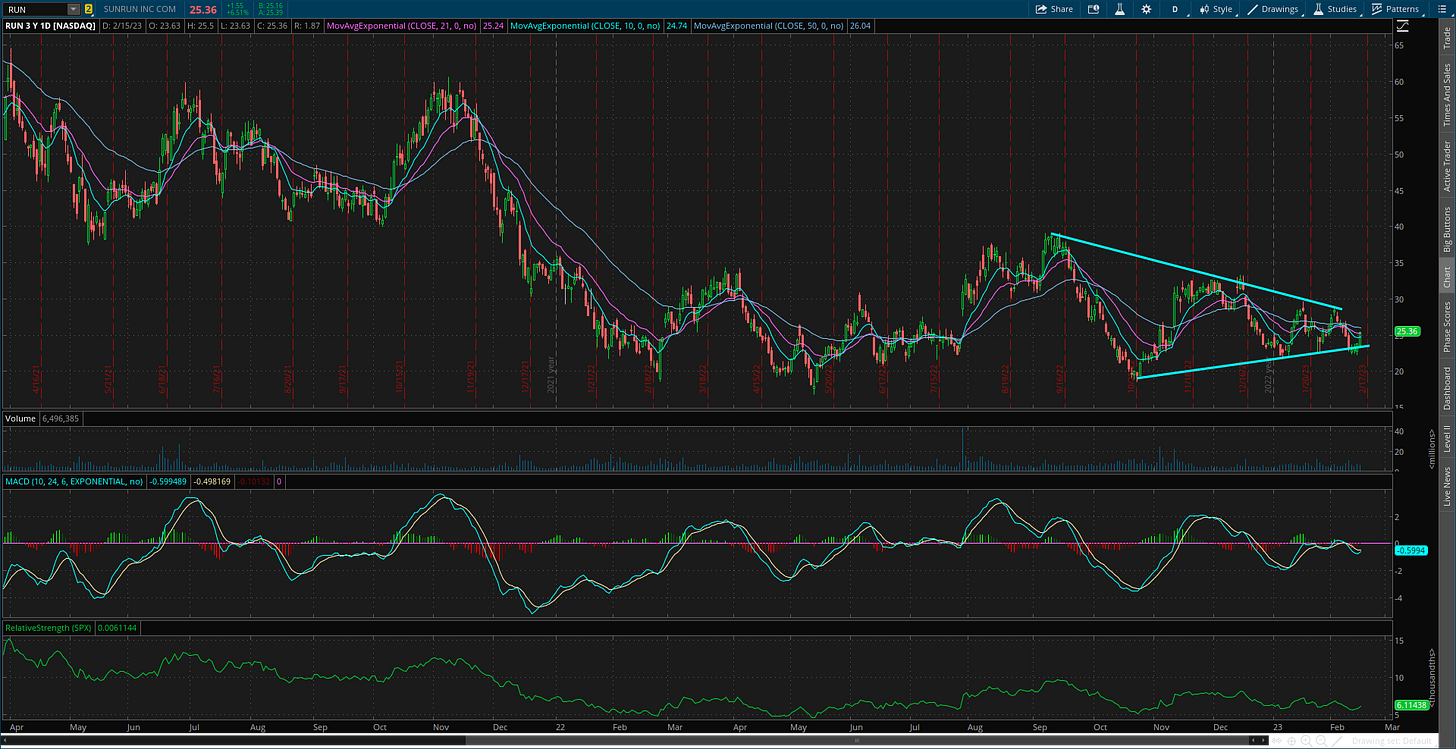Screen dimensions: 1456x749
Task: Open the Trade side tab
Action: tap(1446, 39)
